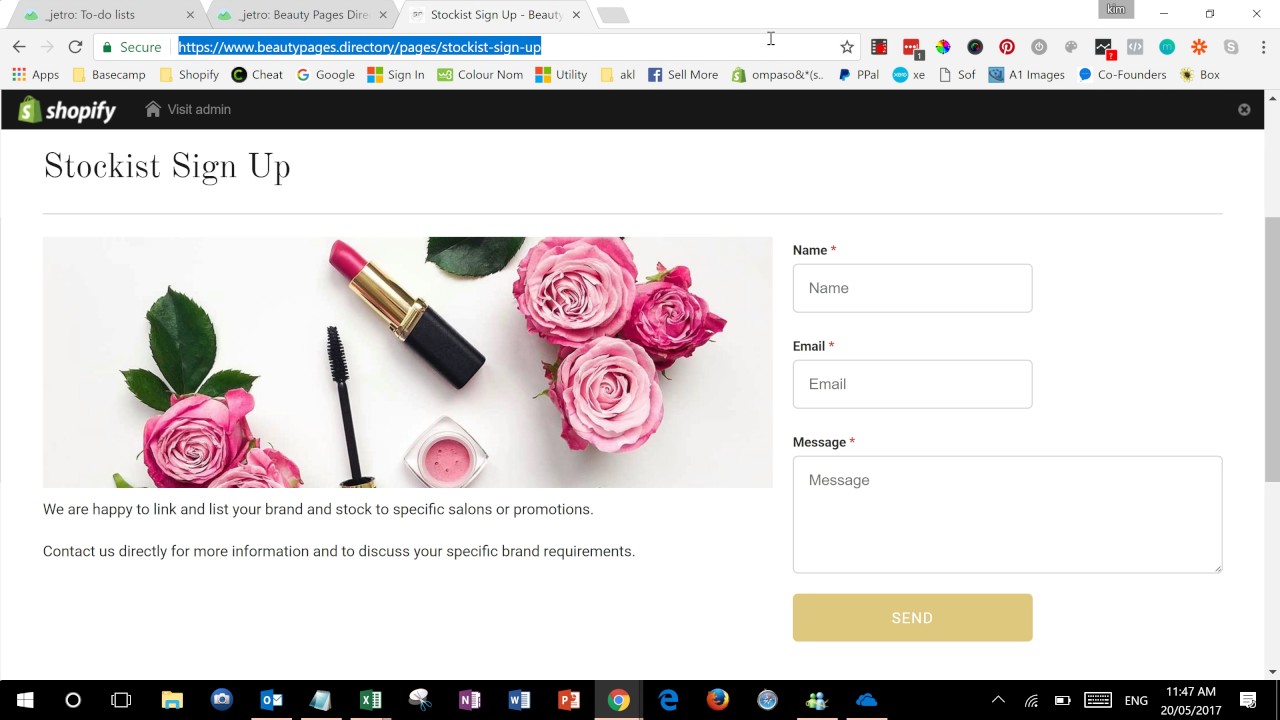The image size is (1280, 720).
Task: Launch PowerPoint from the taskbar
Action: (x=569, y=700)
